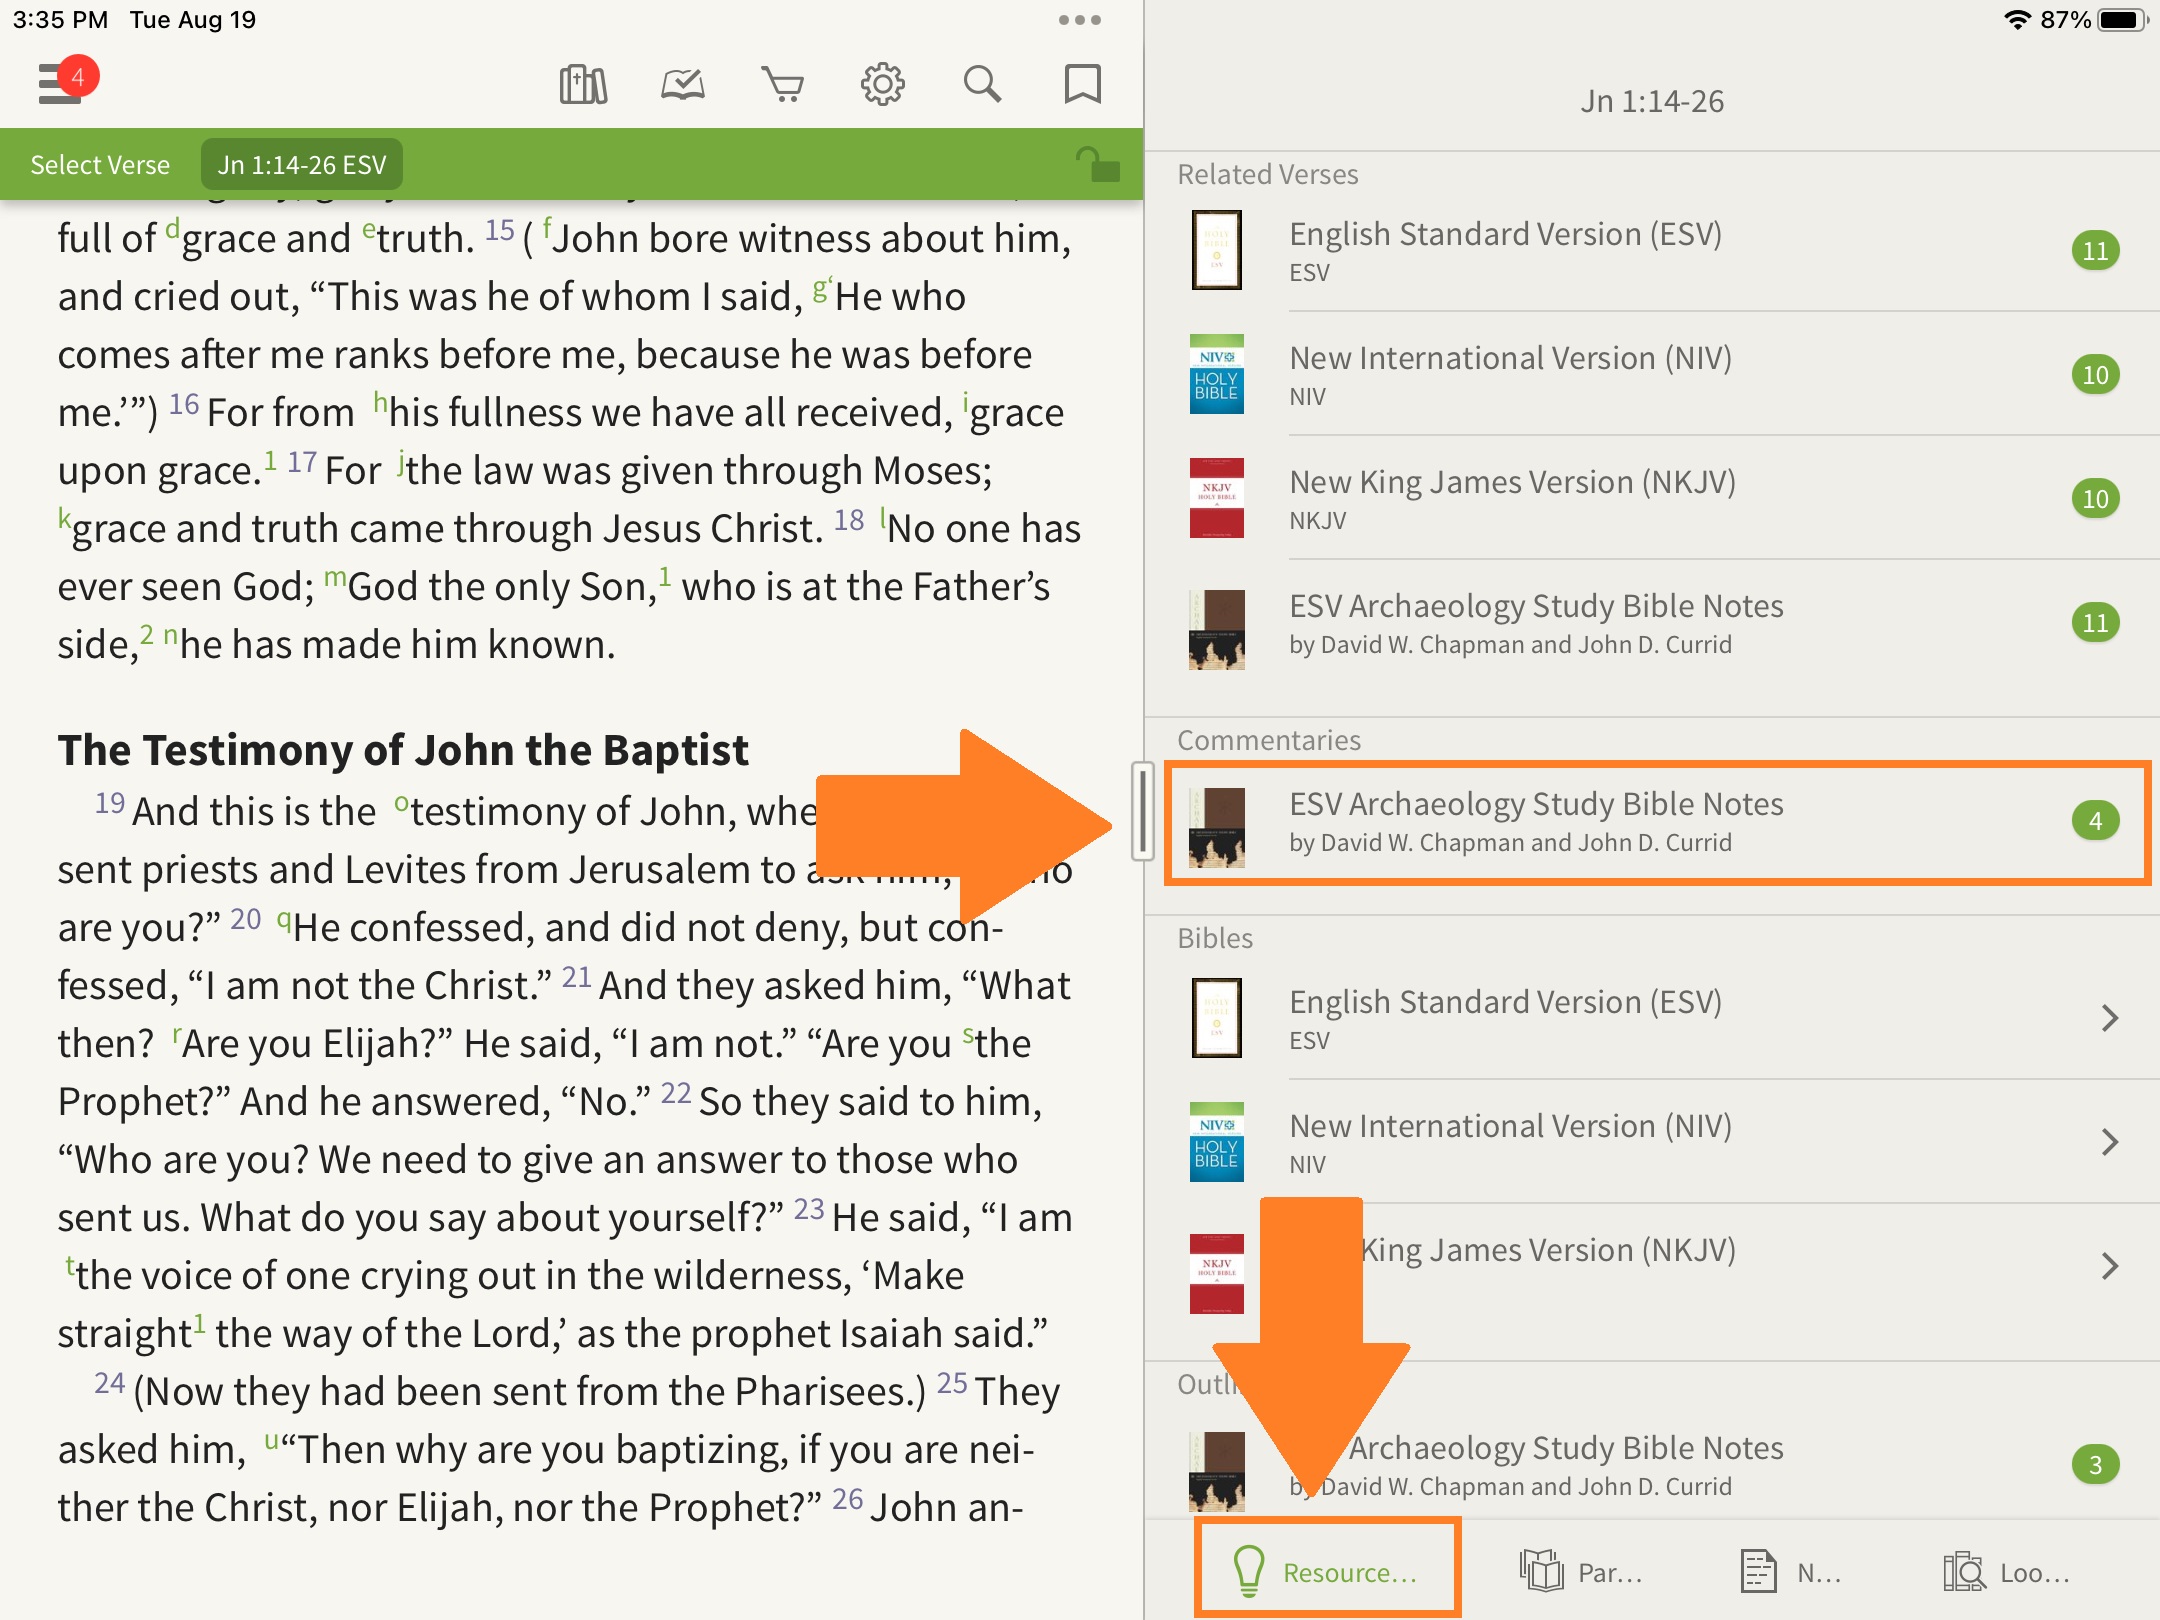
Task: Toggle the green unlock padlock icon
Action: [x=1097, y=164]
